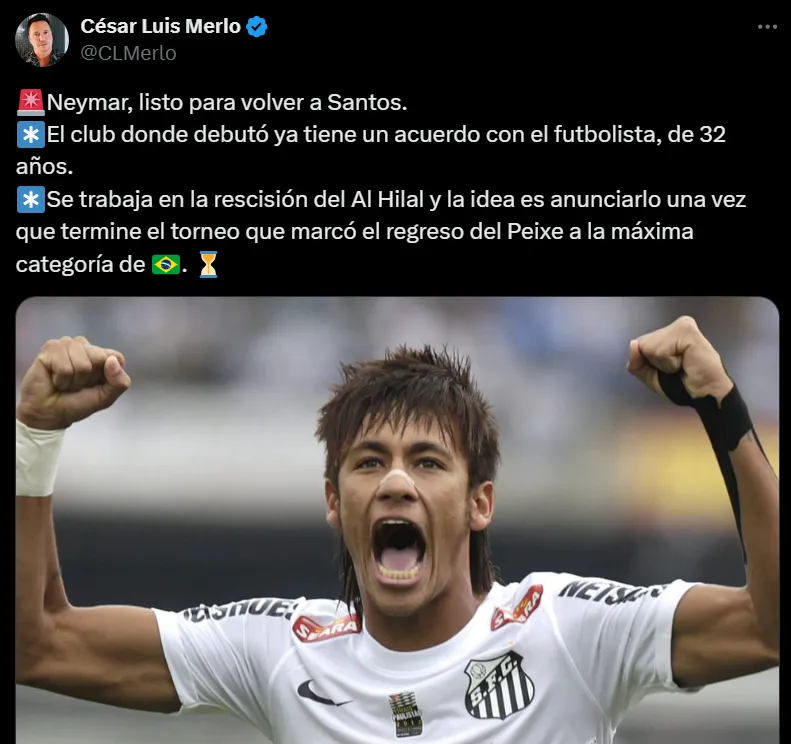Click the asterisk emoji before "Se trabaja"
This screenshot has width=791, height=744.
pos(31,199)
